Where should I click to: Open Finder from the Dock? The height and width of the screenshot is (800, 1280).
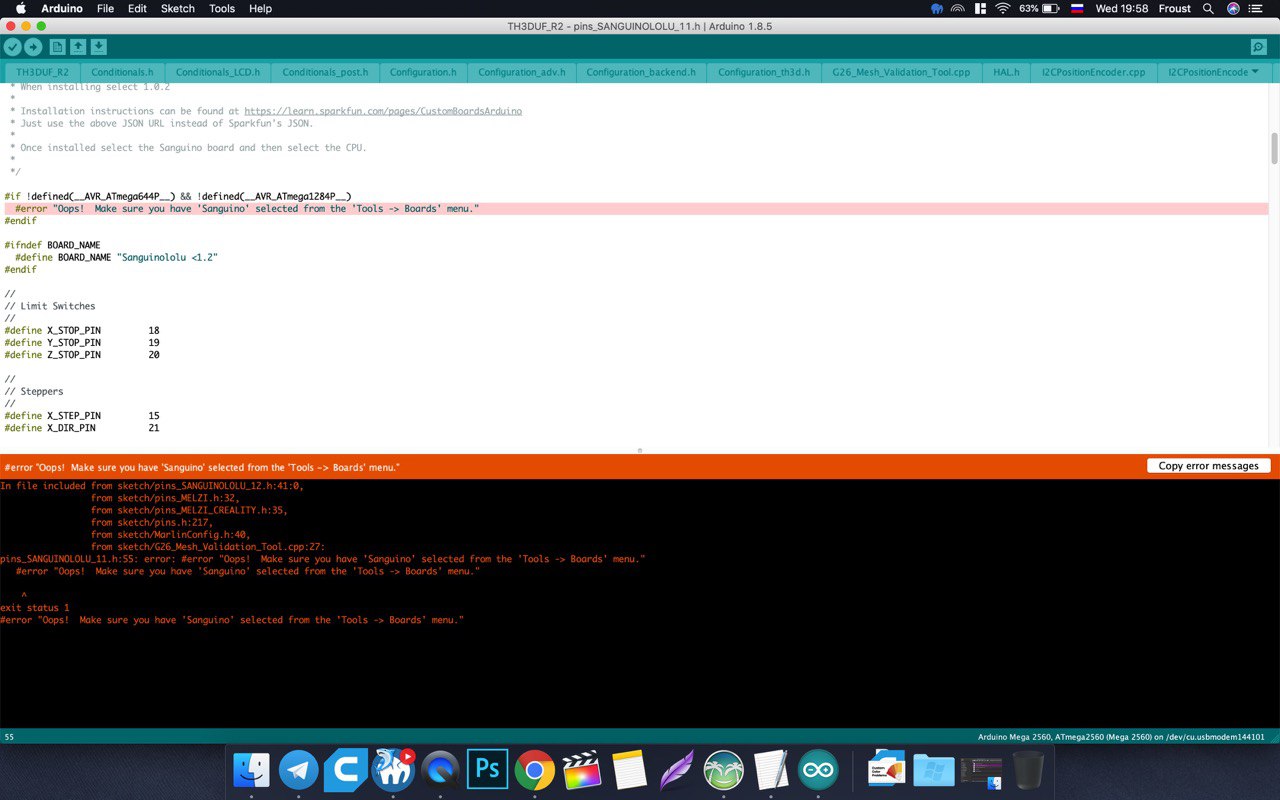coord(252,770)
